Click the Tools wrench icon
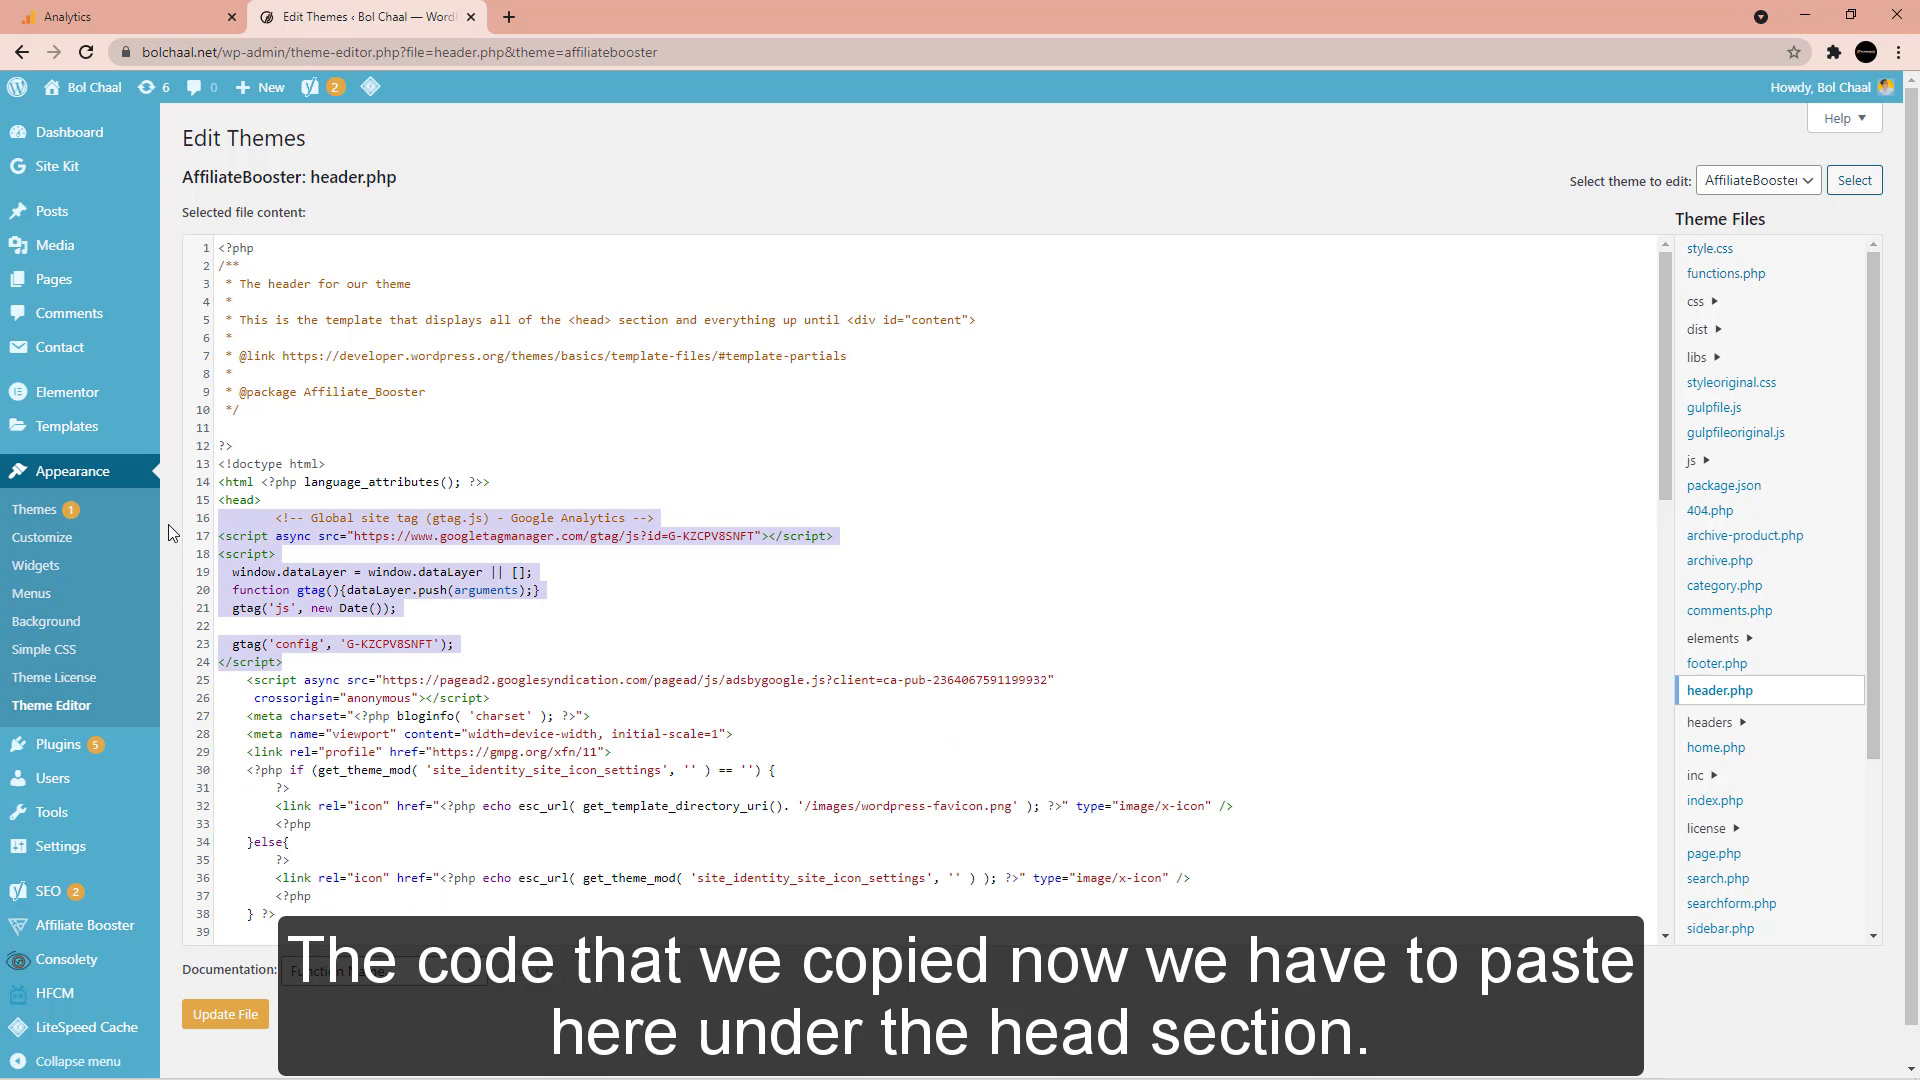Image resolution: width=1920 pixels, height=1080 pixels. [18, 812]
